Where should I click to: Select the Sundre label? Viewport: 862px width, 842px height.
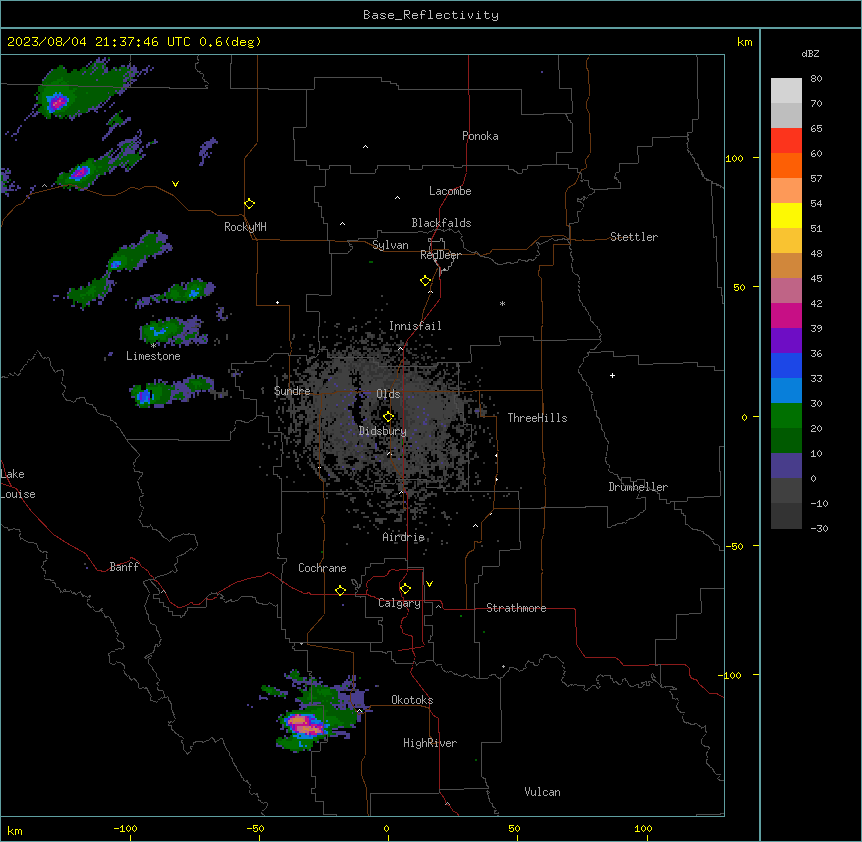(x=292, y=391)
